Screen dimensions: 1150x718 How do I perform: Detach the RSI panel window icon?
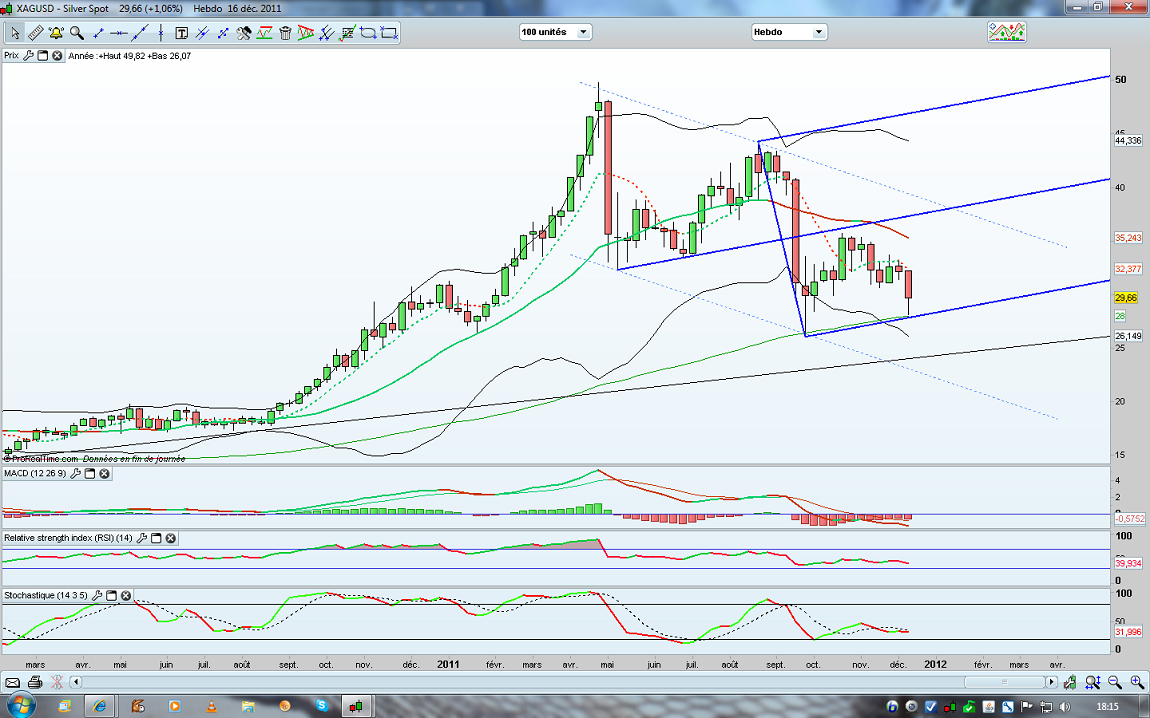coord(156,538)
